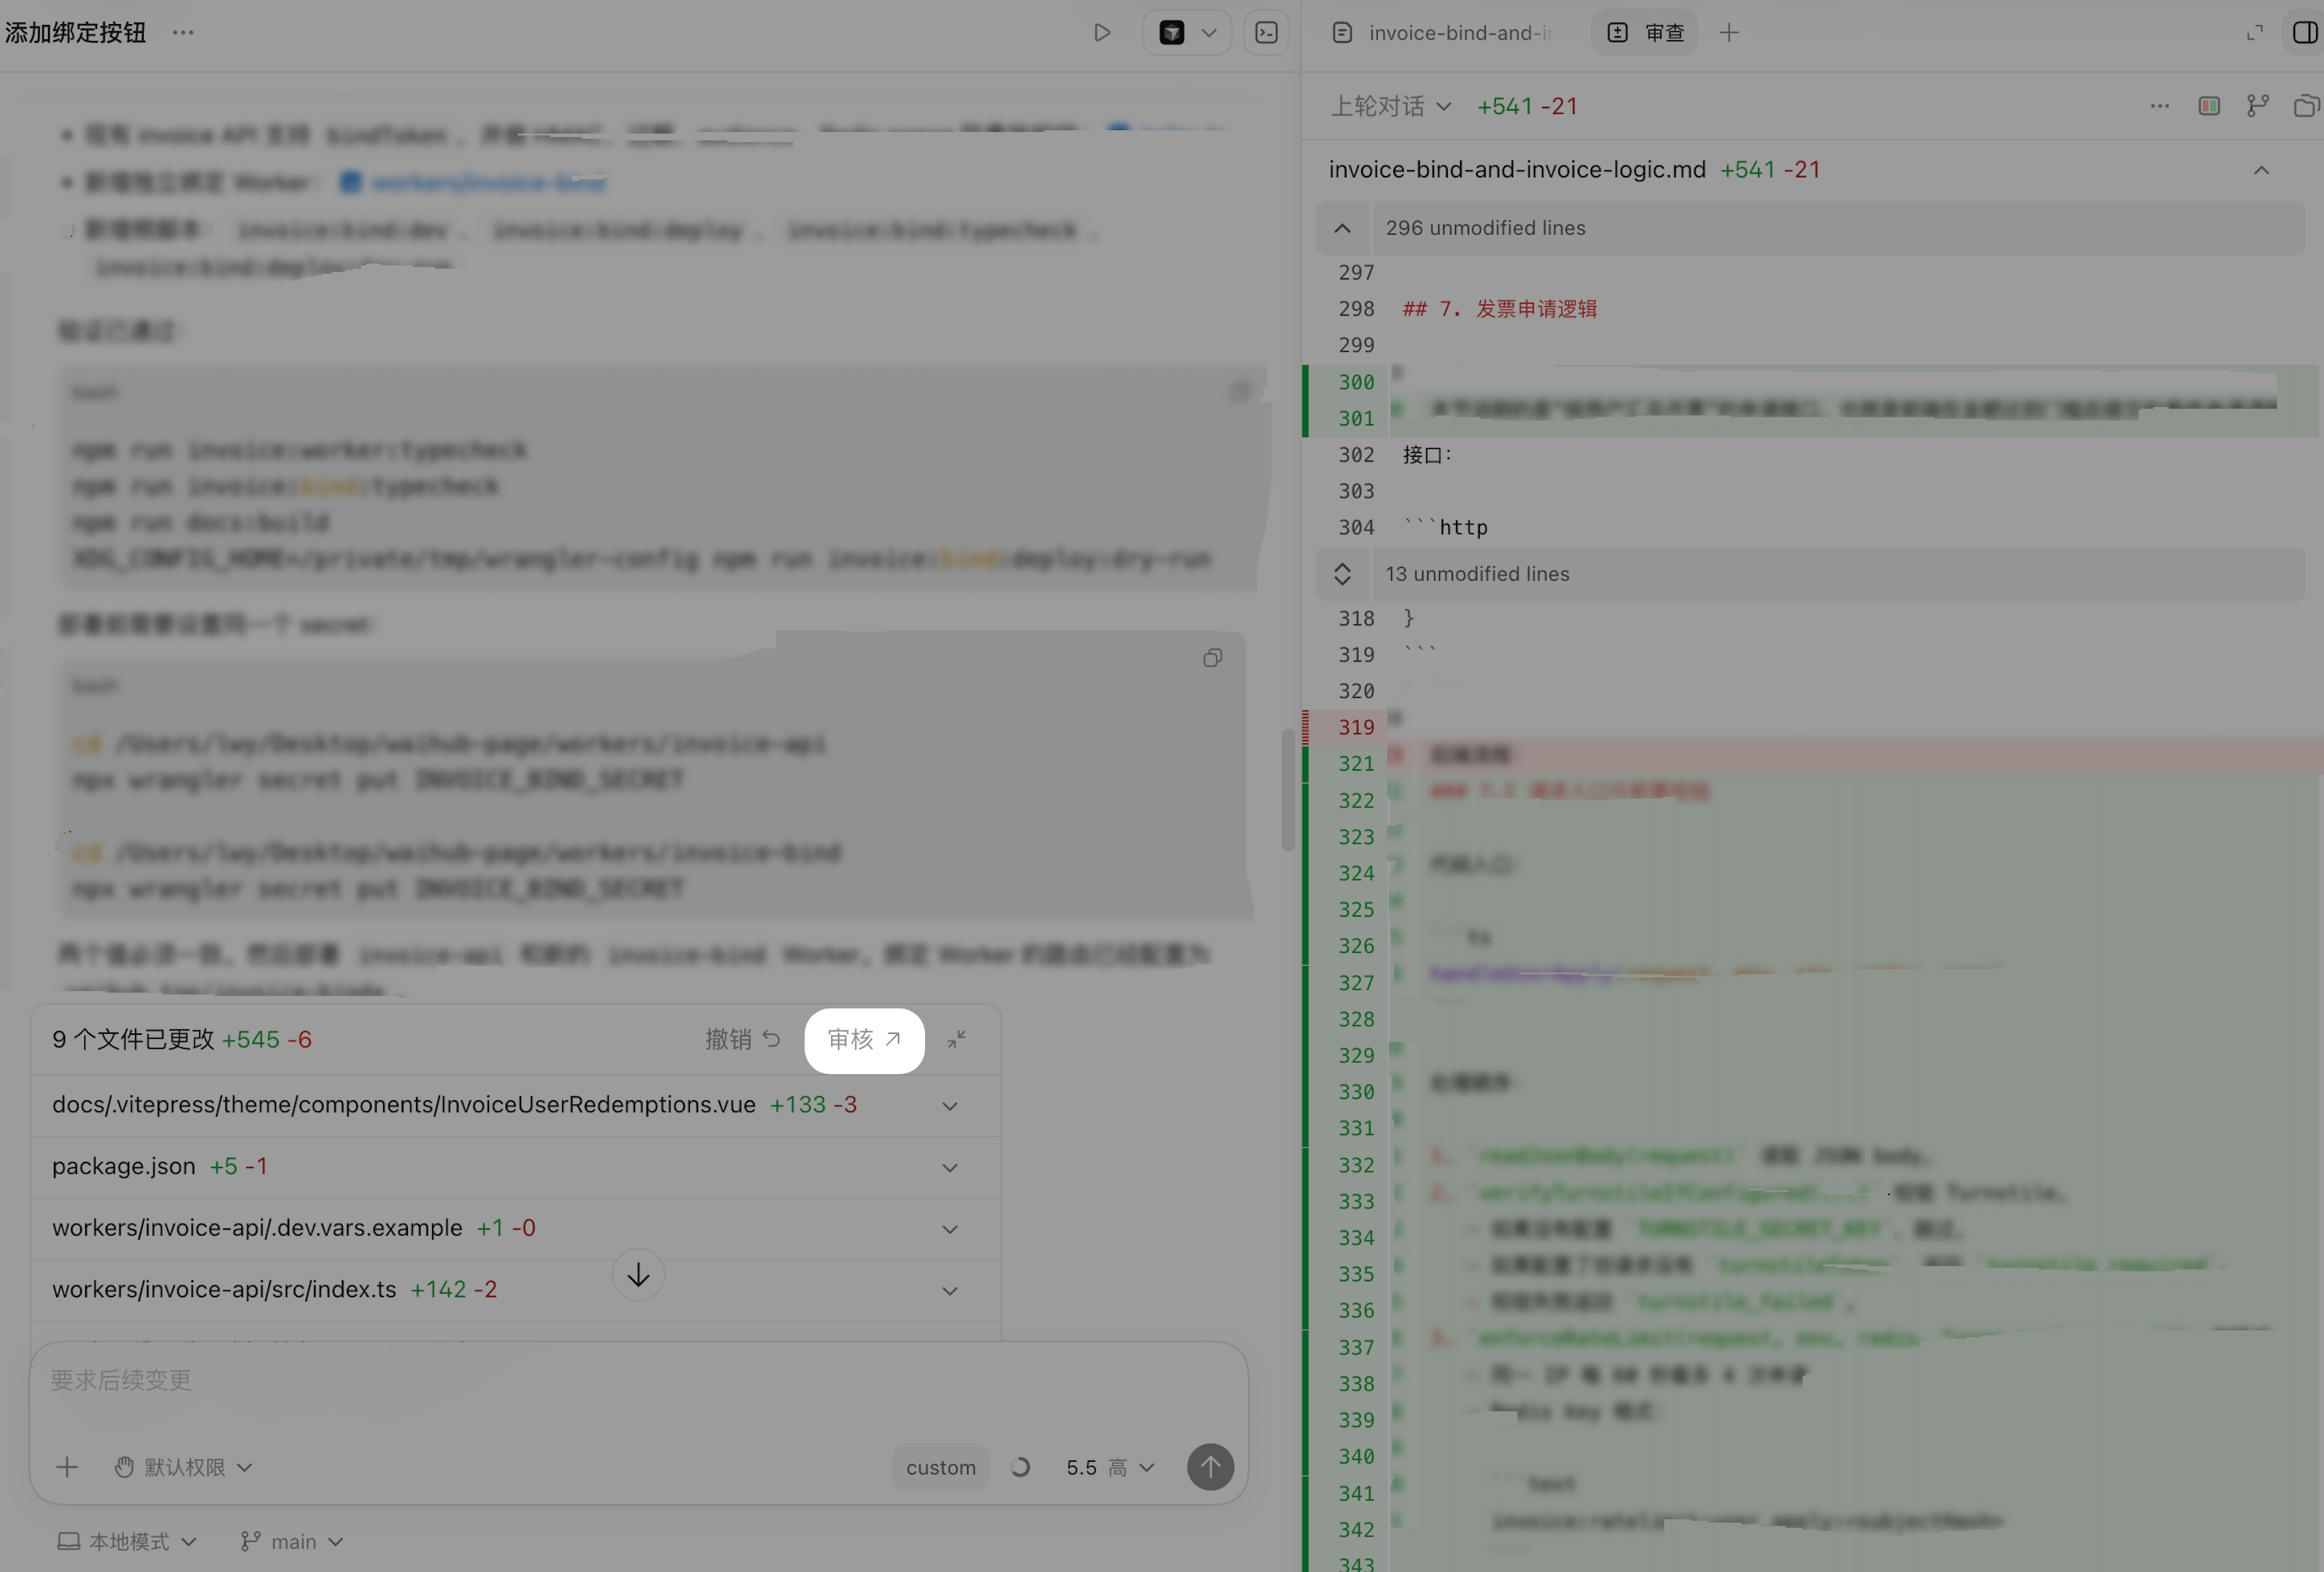
Task: Click the run play icon in the header
Action: (x=1102, y=32)
